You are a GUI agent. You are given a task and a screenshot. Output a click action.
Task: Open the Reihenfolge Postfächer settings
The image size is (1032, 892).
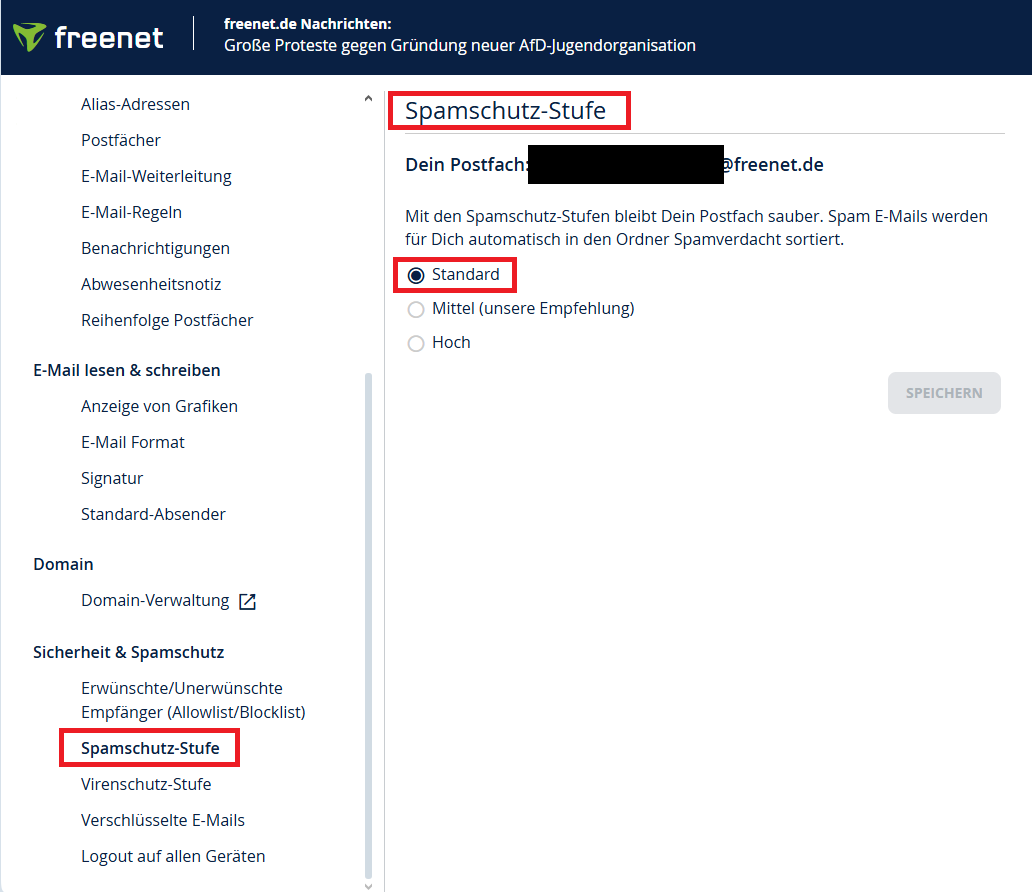click(x=167, y=319)
